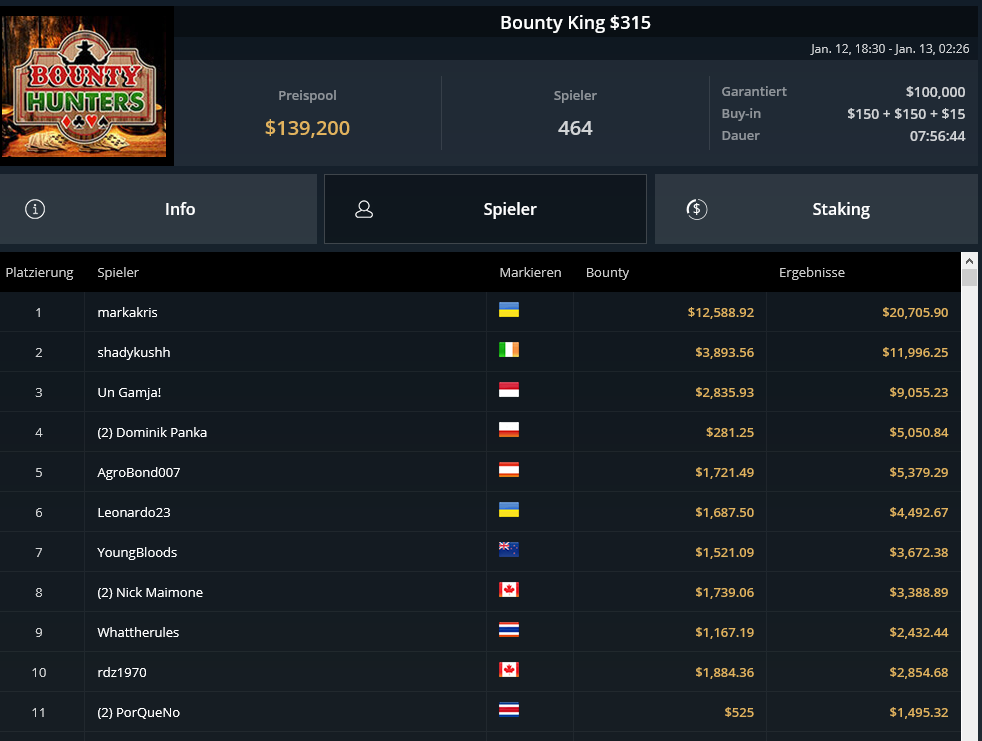Click the result value $1,495.32
This screenshot has height=741, width=982.
[x=919, y=712]
